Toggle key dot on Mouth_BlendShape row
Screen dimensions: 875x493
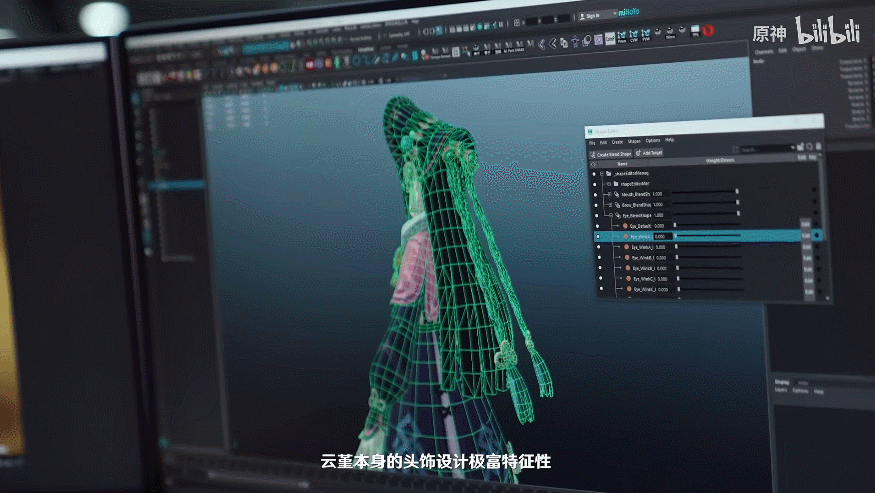coord(814,190)
